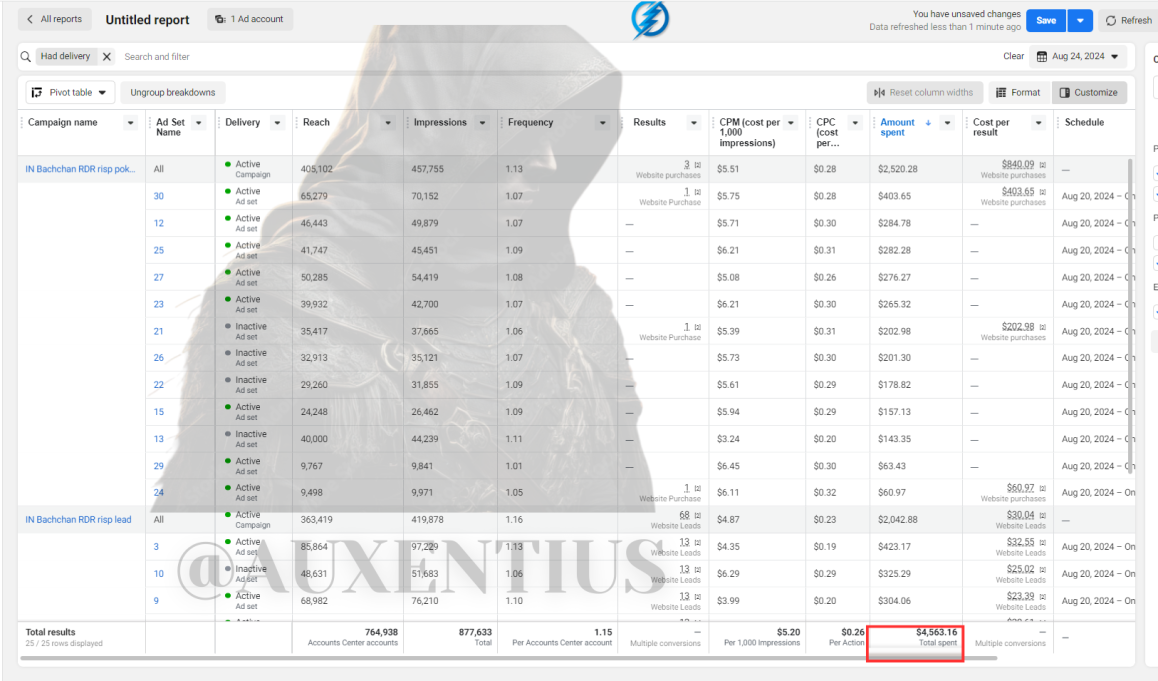Open the Pivot table view dropdown
The height and width of the screenshot is (681, 1158).
click(x=71, y=92)
